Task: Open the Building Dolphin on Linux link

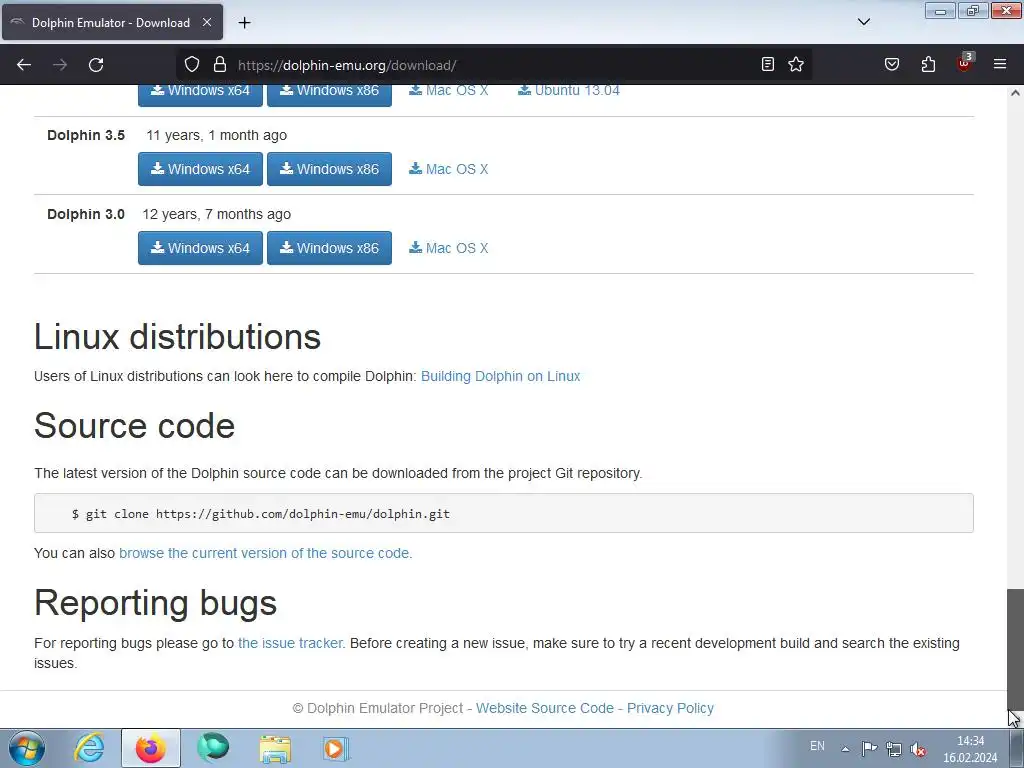Action: click(x=500, y=376)
